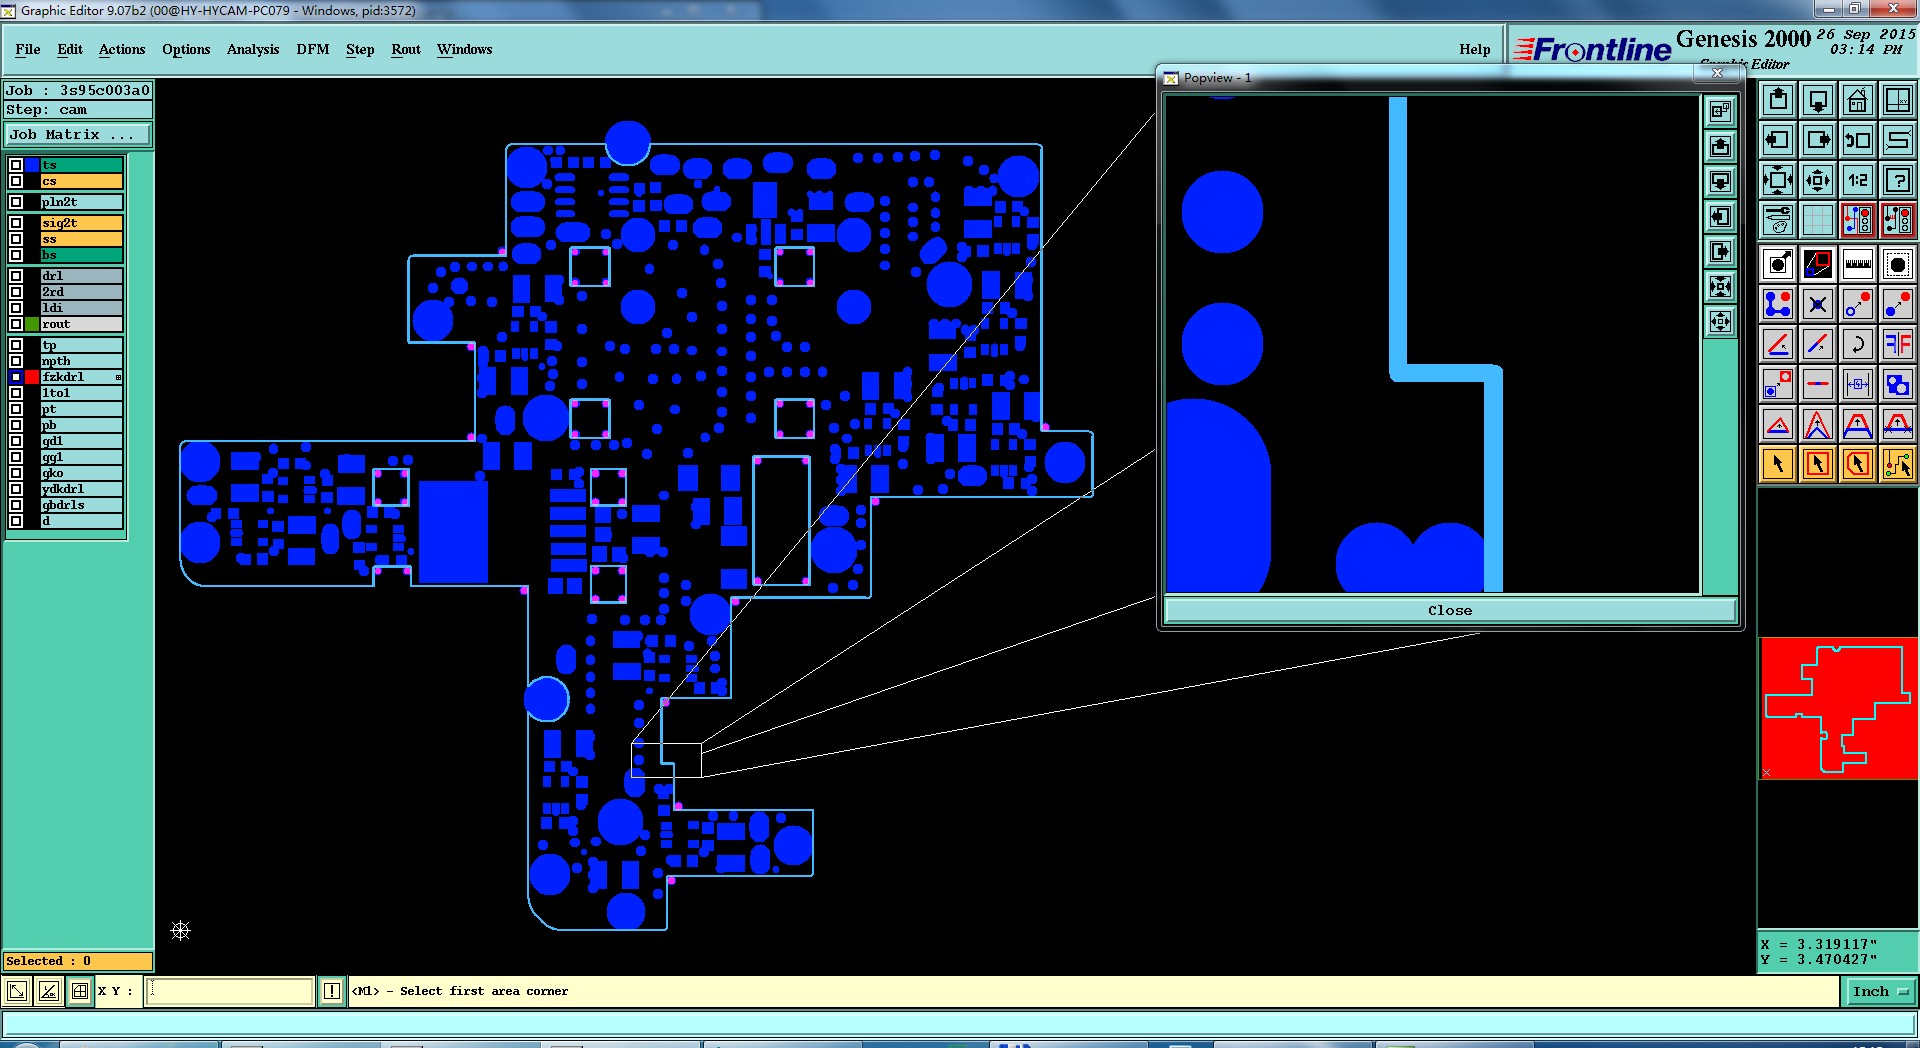Toggle the cs layer checkbox

[x=16, y=181]
